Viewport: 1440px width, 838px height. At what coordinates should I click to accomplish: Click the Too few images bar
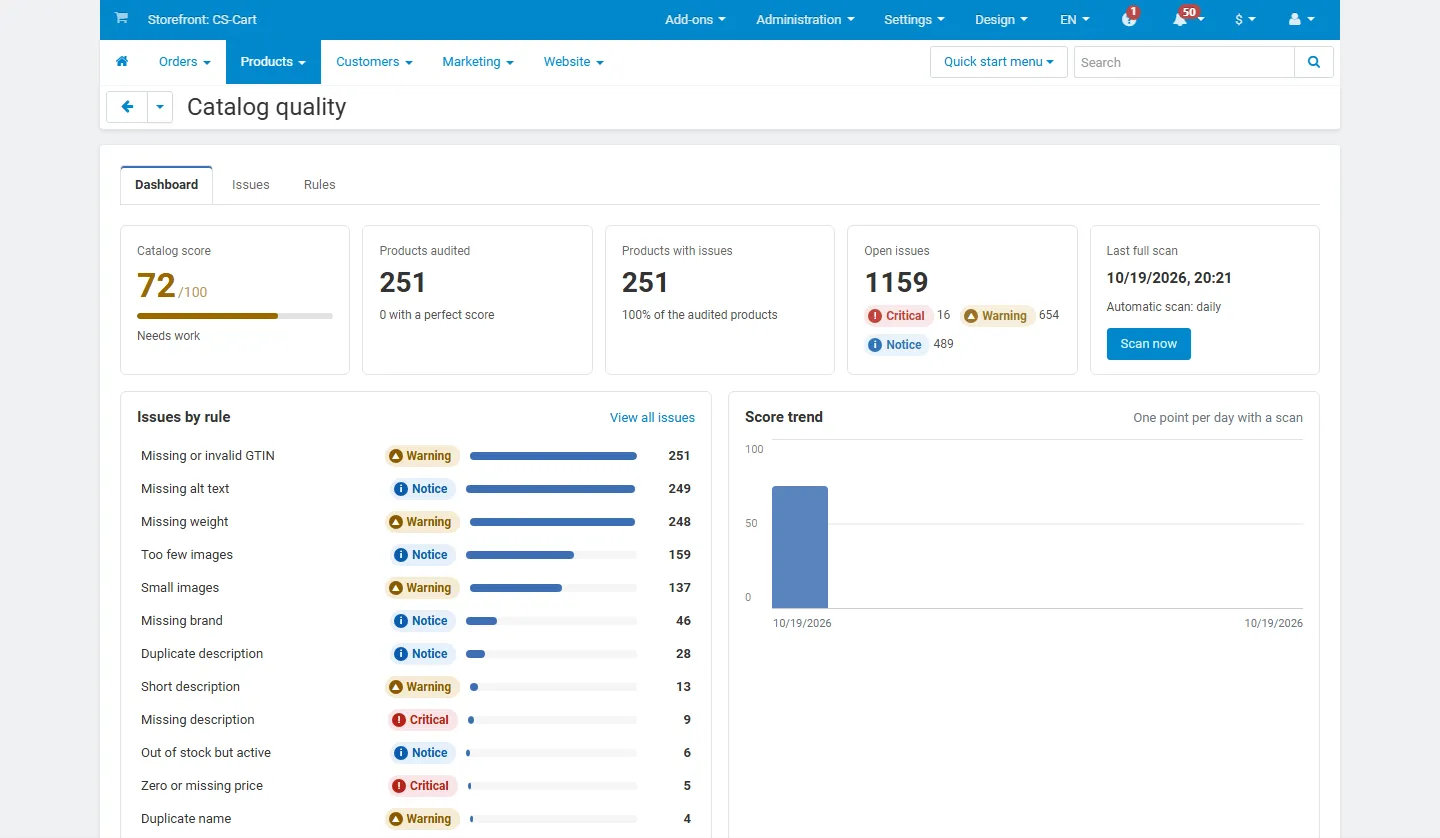coord(551,555)
